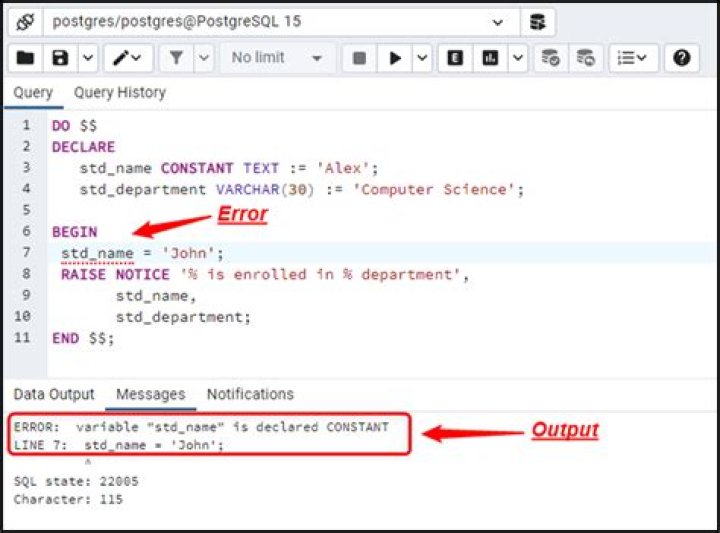Click the ERROR message text line
Screen dimensions: 720x533
point(201,427)
